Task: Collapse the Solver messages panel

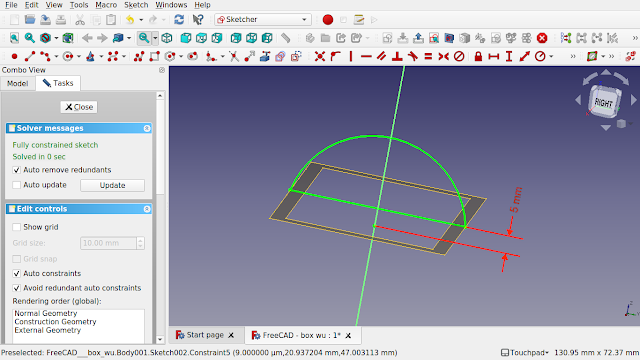Action: pyautogui.click(x=147, y=129)
